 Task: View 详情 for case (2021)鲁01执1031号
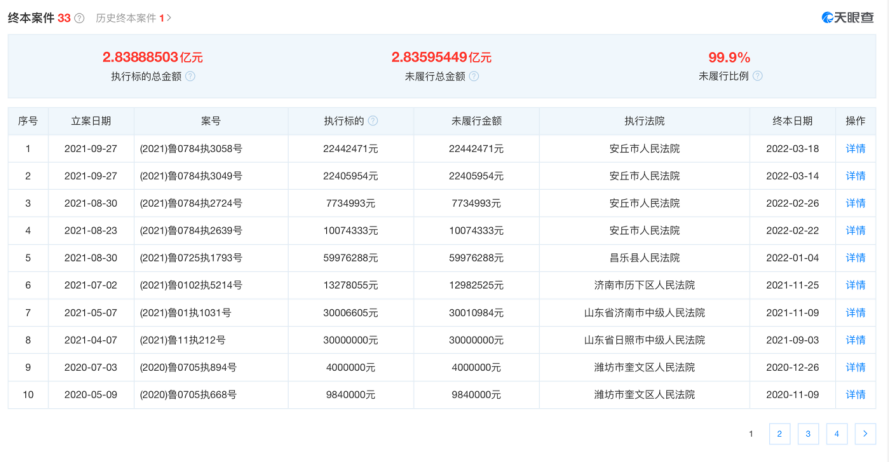coord(855,313)
